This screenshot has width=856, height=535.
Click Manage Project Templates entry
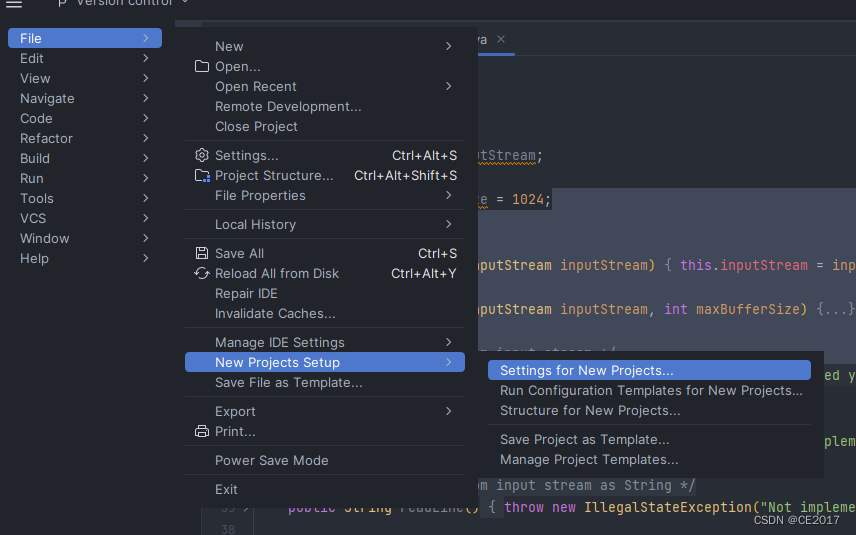[x=589, y=460]
